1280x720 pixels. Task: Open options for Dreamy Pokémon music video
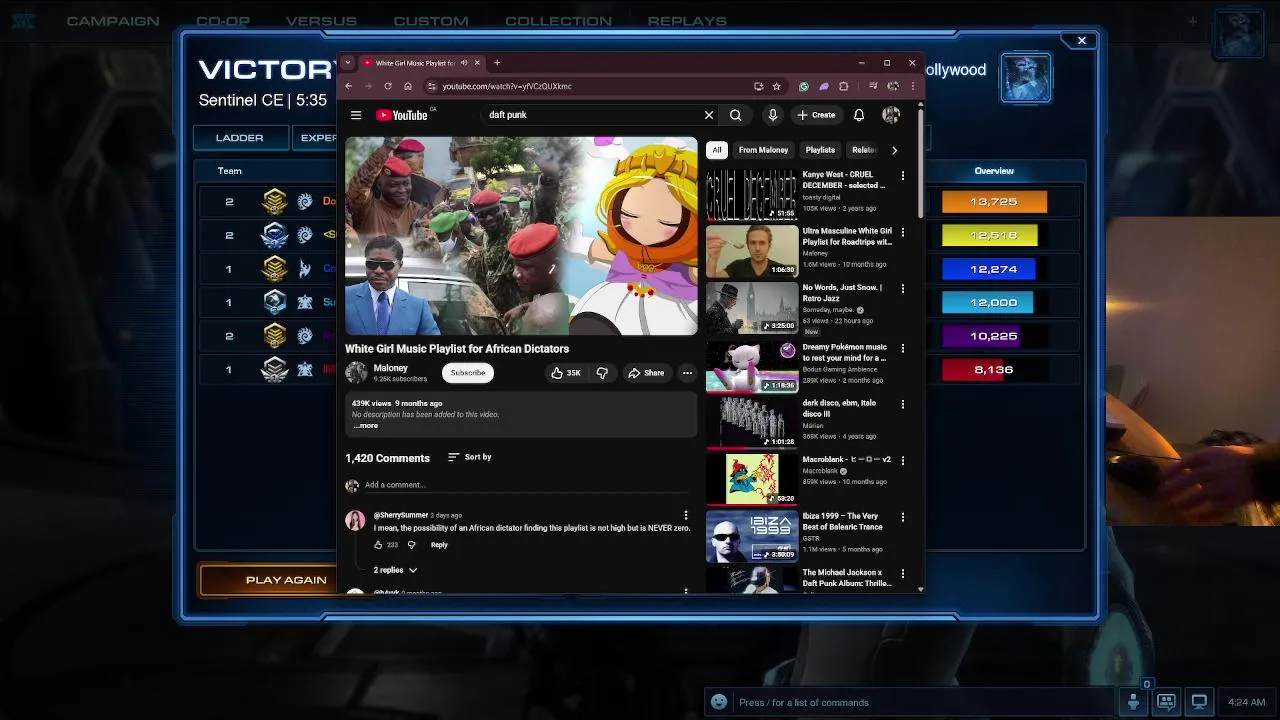902,349
